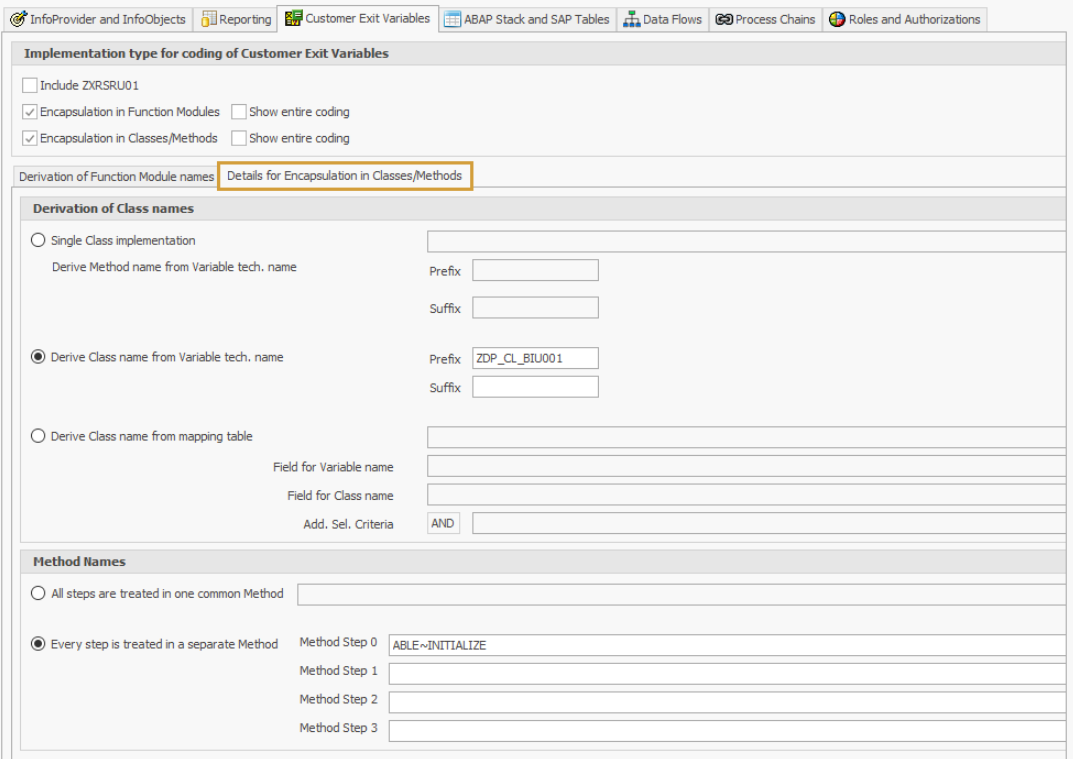Click the Data Flows tab icon

631,19
